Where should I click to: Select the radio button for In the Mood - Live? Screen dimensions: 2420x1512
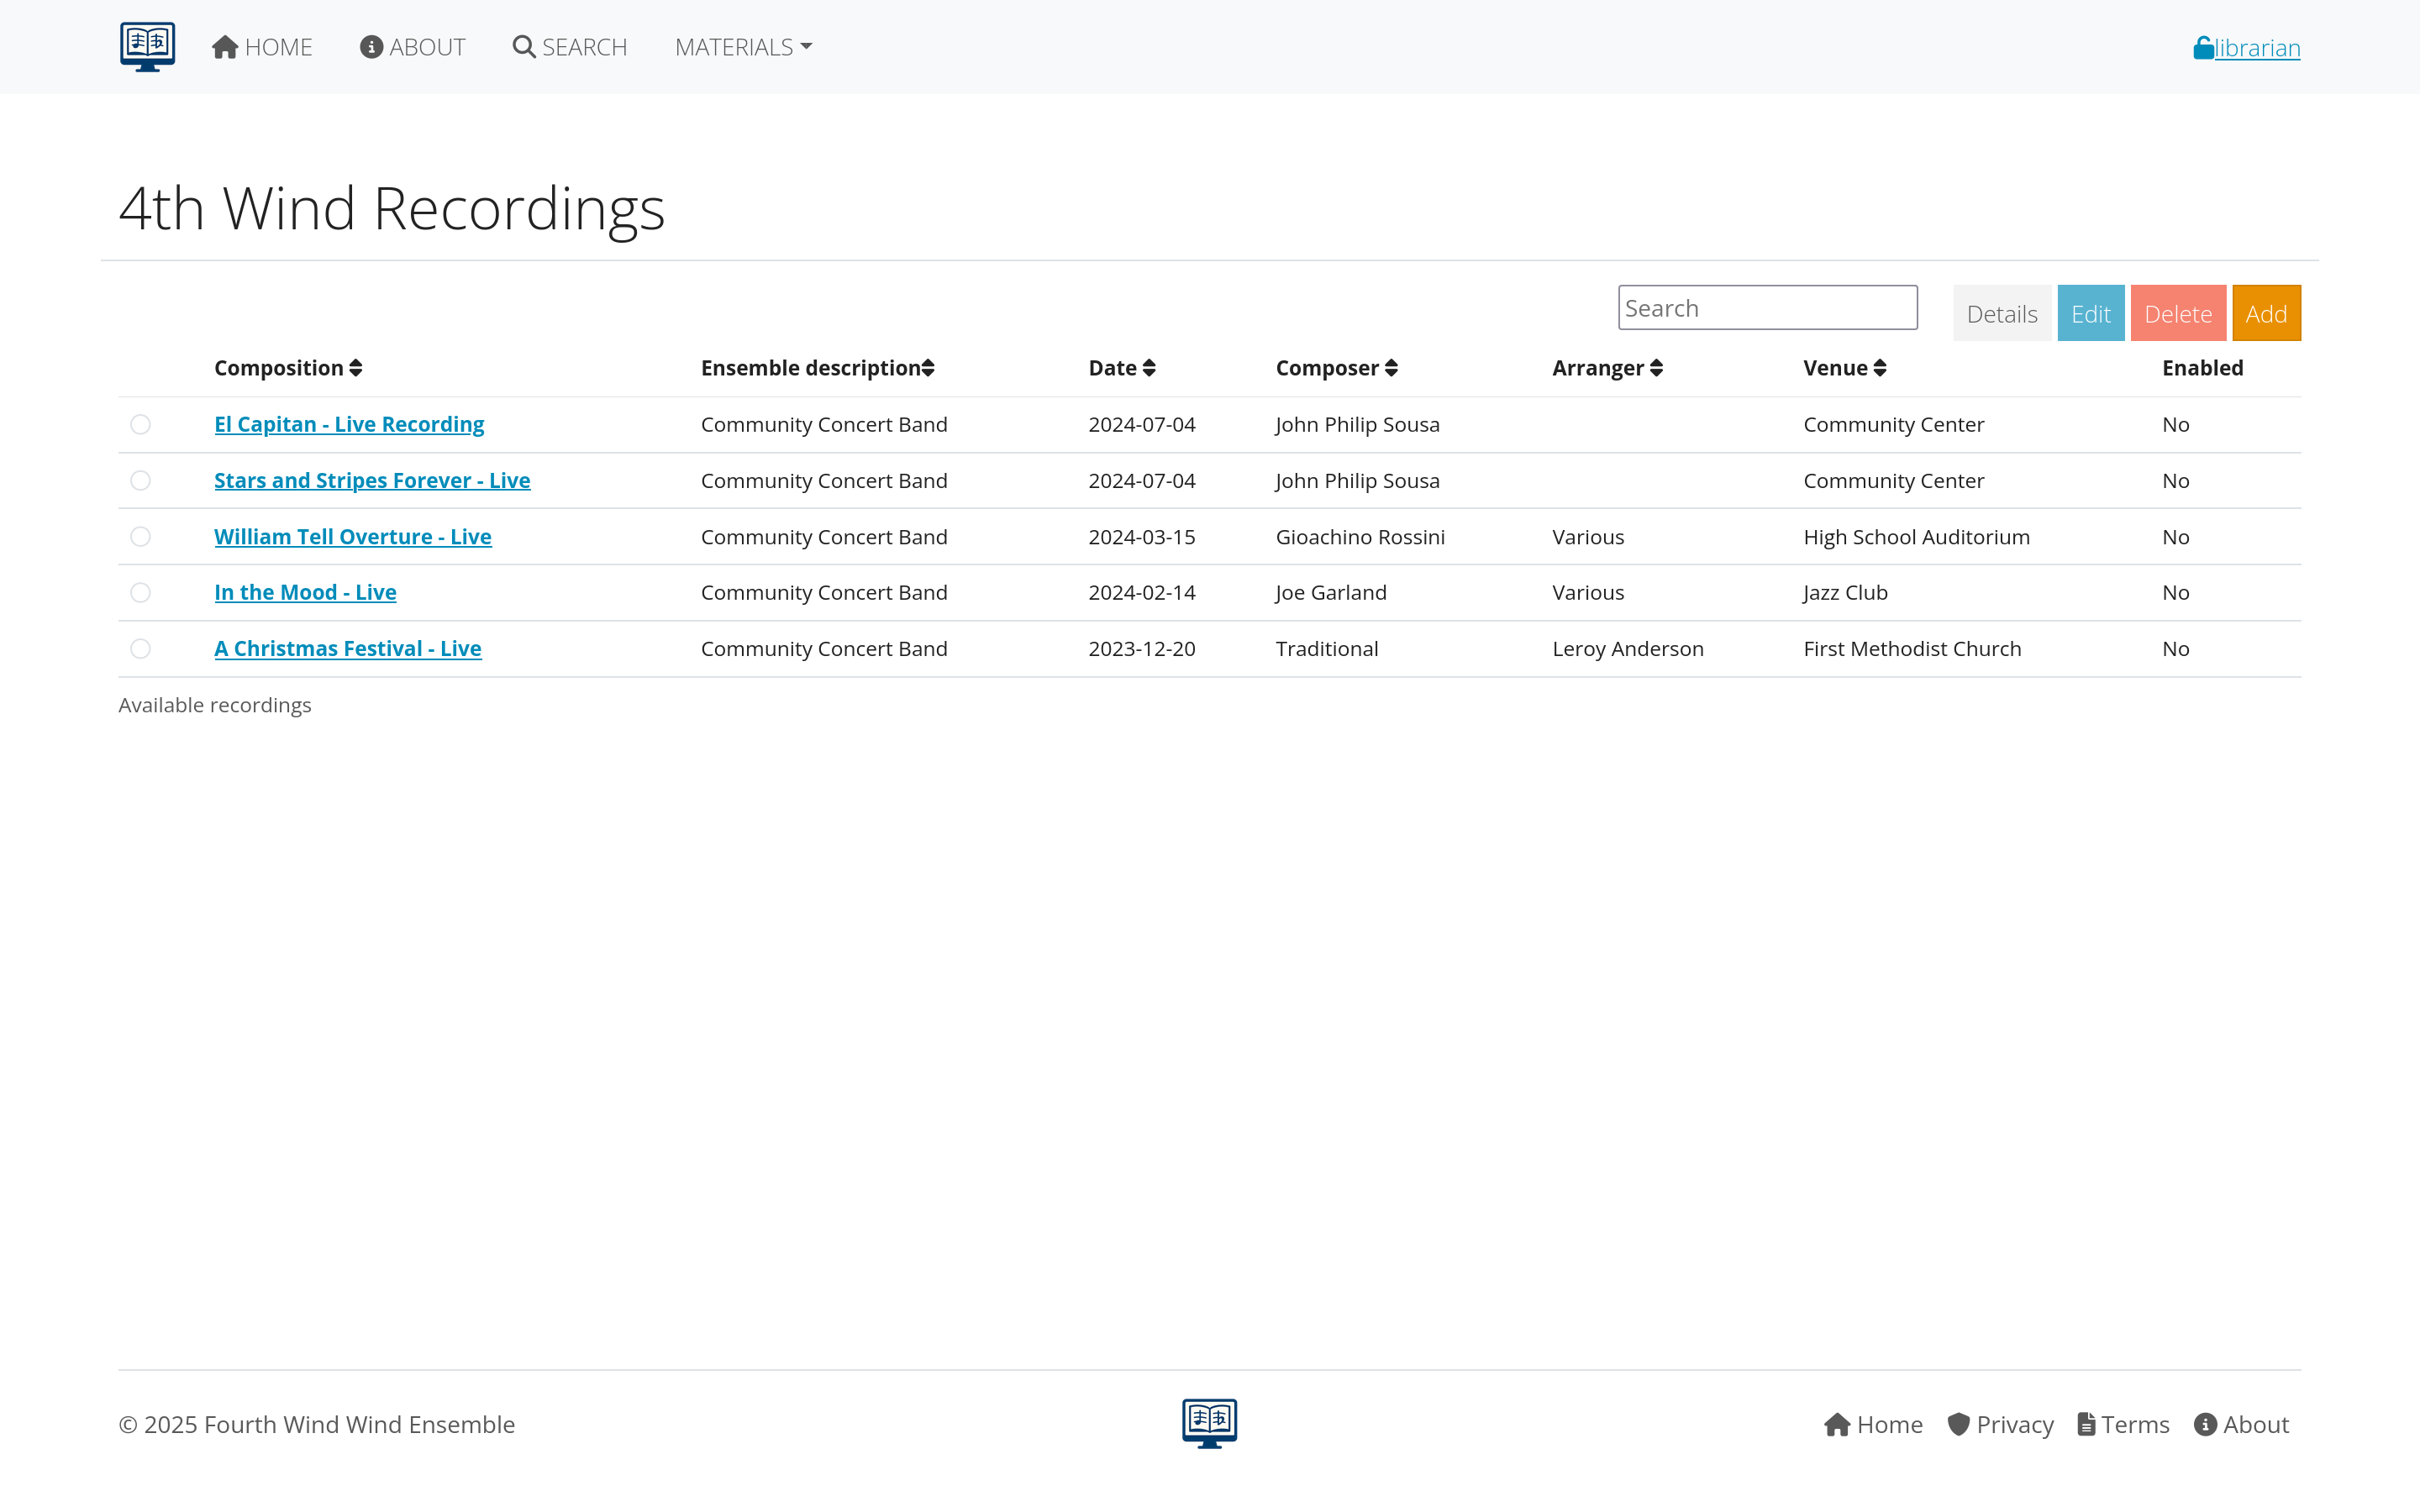(x=140, y=592)
